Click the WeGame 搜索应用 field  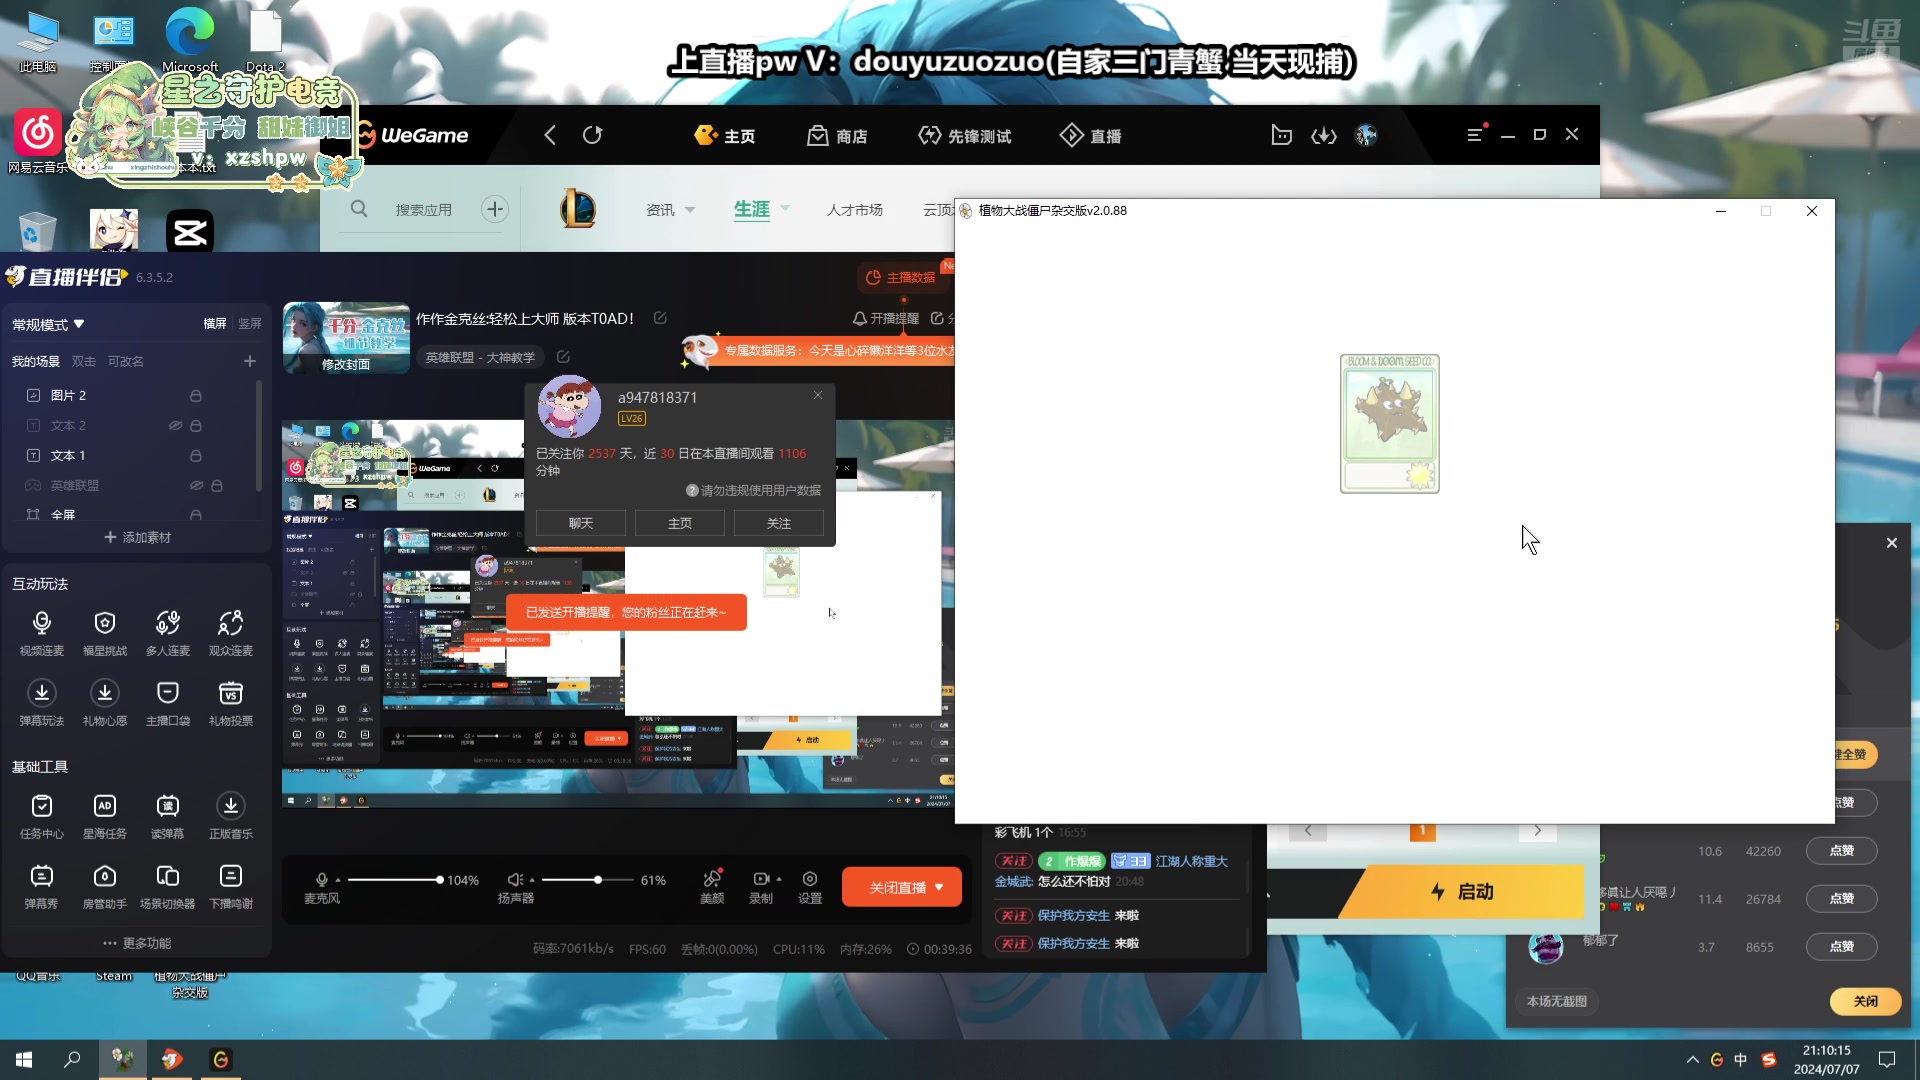[x=424, y=209]
